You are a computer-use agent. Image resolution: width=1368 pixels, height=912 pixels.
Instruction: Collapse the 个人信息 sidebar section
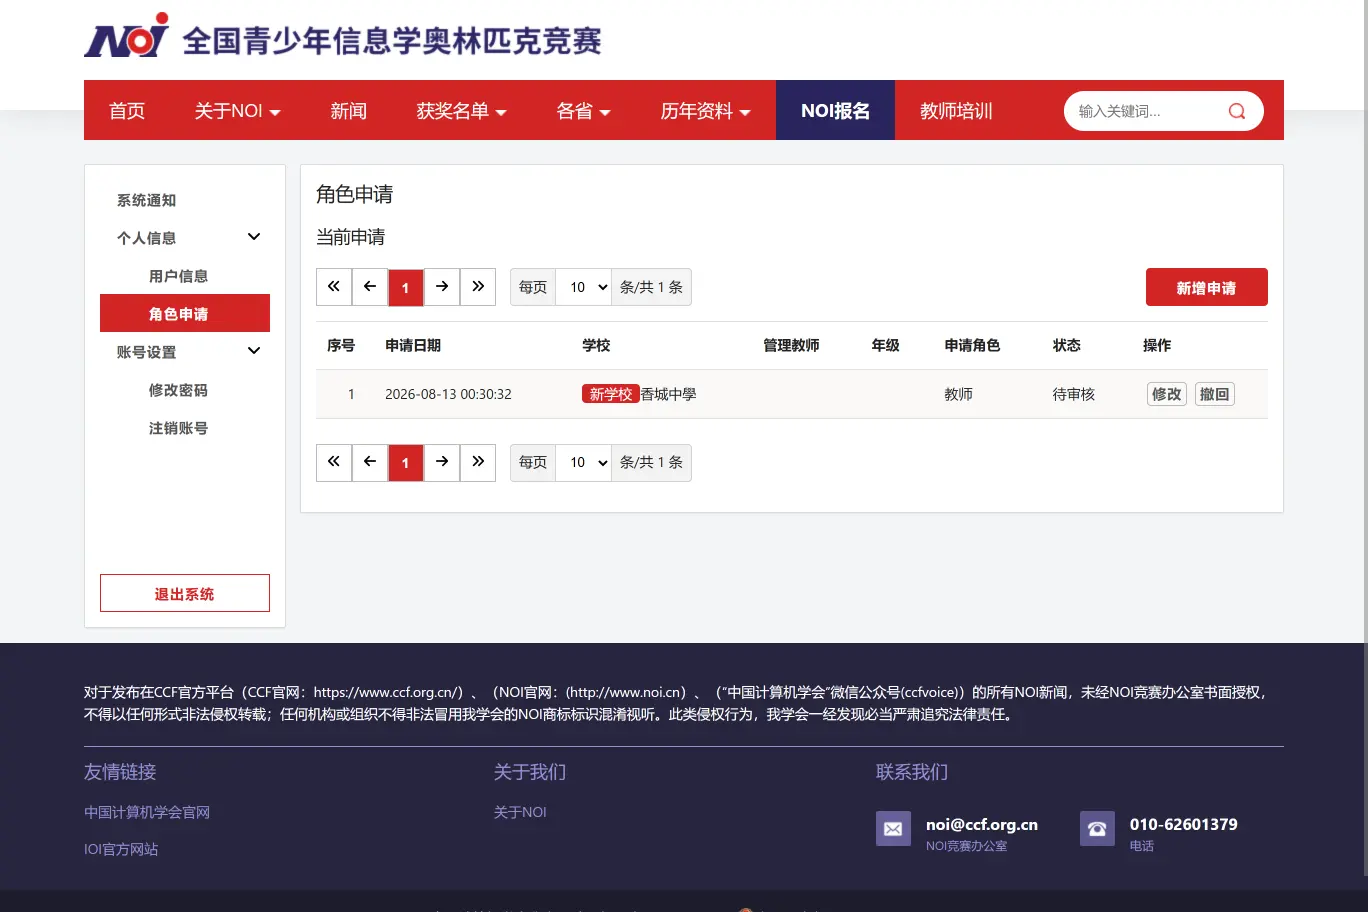254,237
